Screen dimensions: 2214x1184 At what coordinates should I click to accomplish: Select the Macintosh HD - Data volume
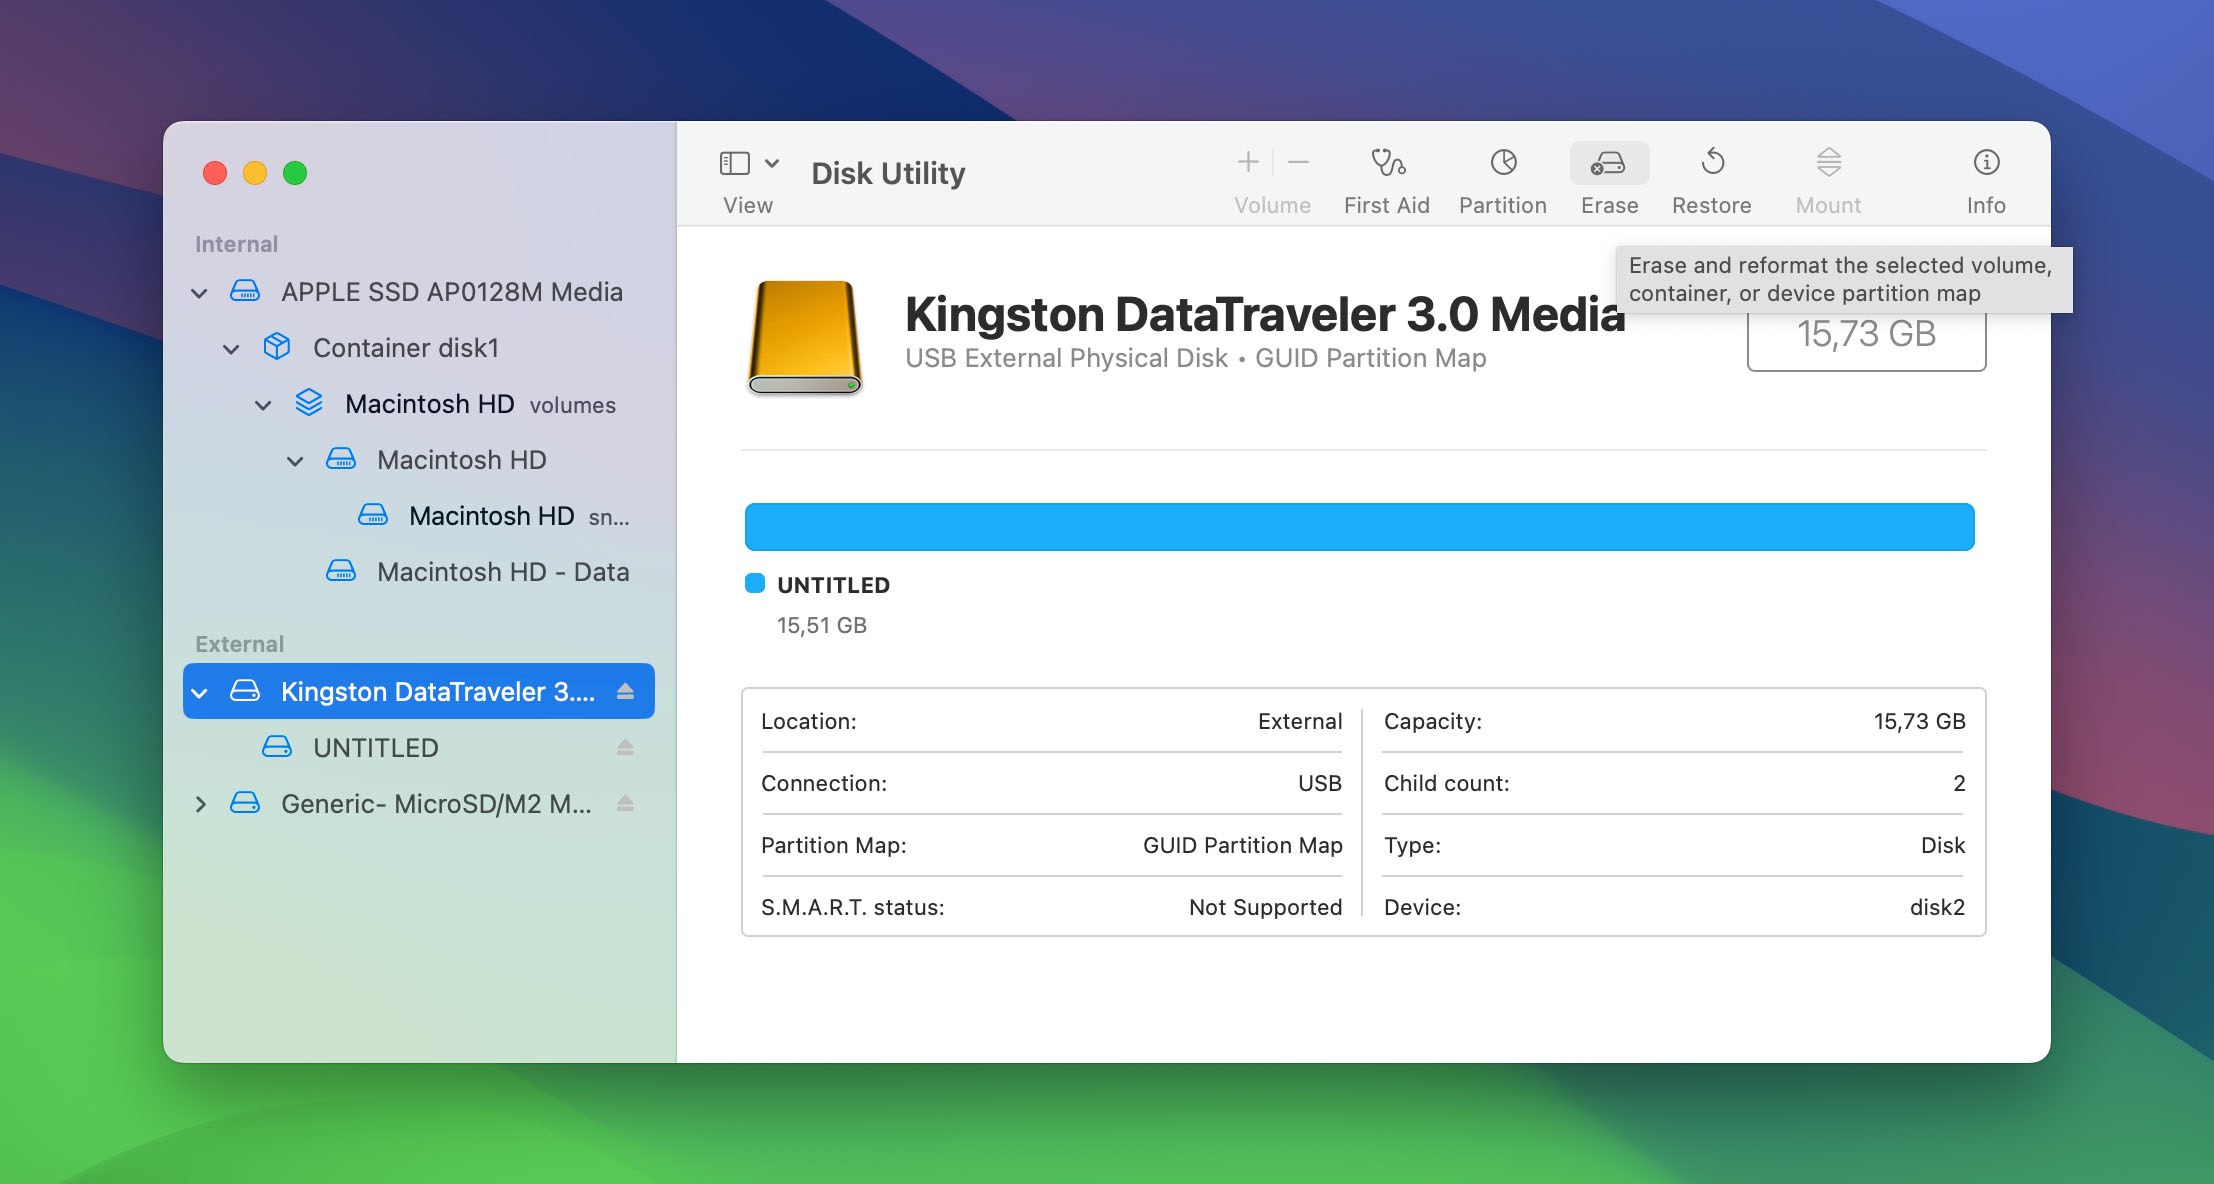[x=502, y=571]
